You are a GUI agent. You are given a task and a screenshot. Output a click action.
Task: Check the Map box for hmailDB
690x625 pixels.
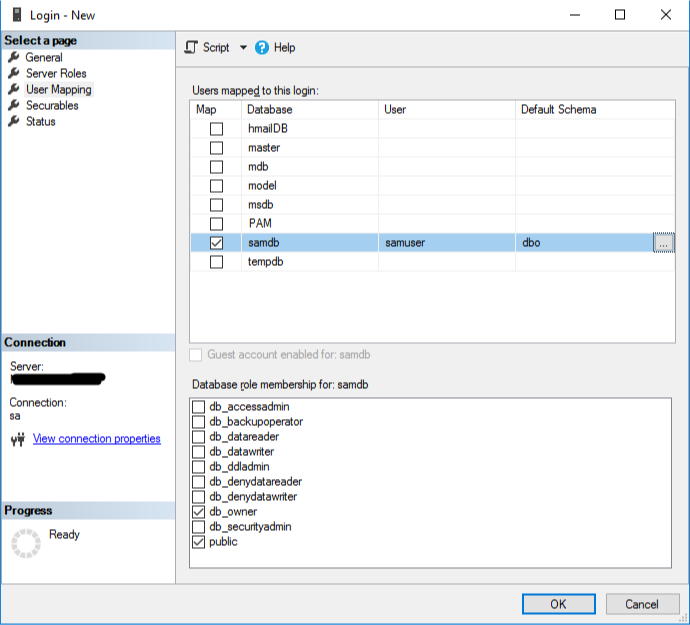(216, 129)
